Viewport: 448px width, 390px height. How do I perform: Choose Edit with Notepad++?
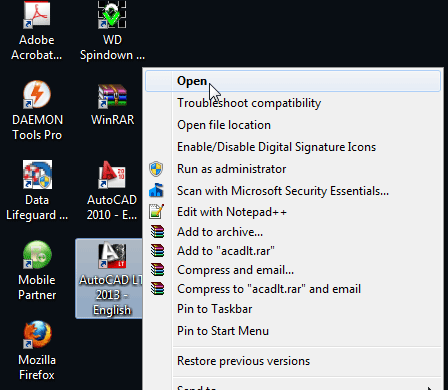293,212
